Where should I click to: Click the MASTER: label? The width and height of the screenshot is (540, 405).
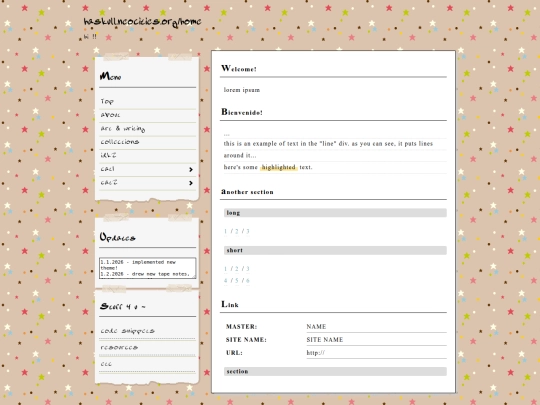241,327
